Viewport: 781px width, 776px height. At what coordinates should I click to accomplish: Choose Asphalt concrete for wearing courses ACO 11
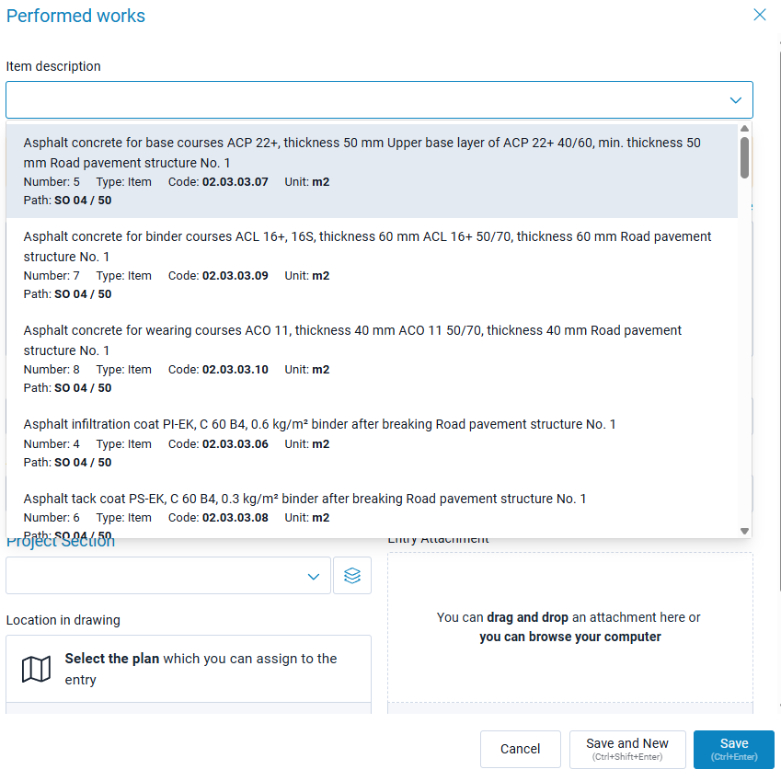372,359
